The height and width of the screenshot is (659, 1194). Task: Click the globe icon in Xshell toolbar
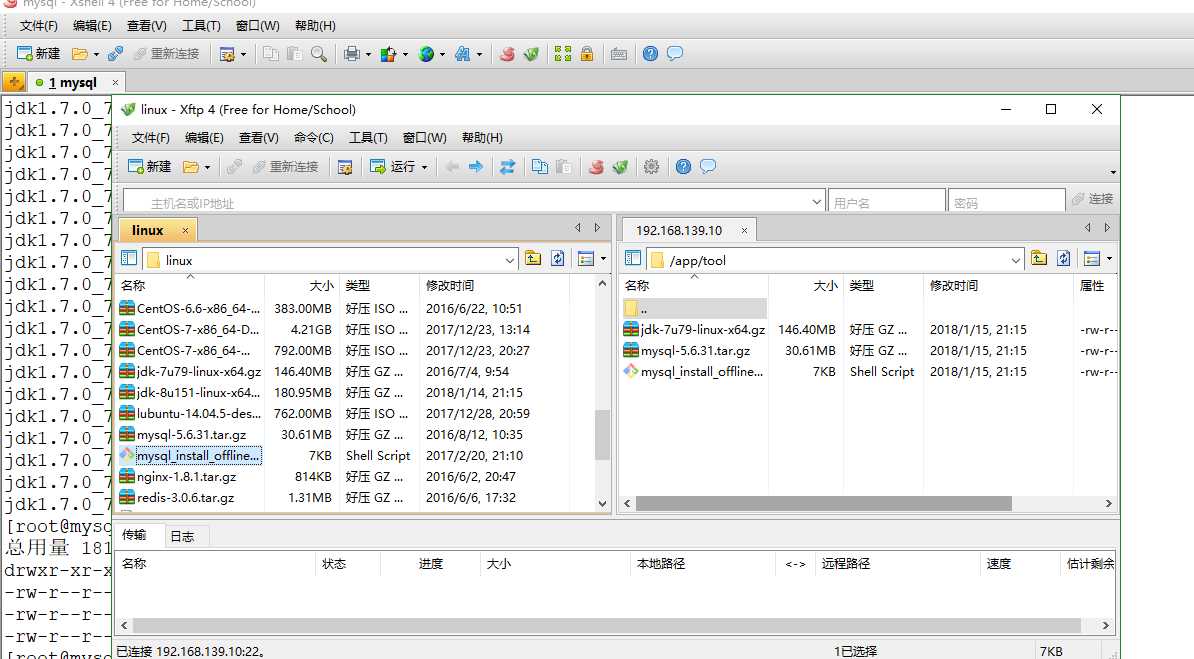[x=426, y=54]
